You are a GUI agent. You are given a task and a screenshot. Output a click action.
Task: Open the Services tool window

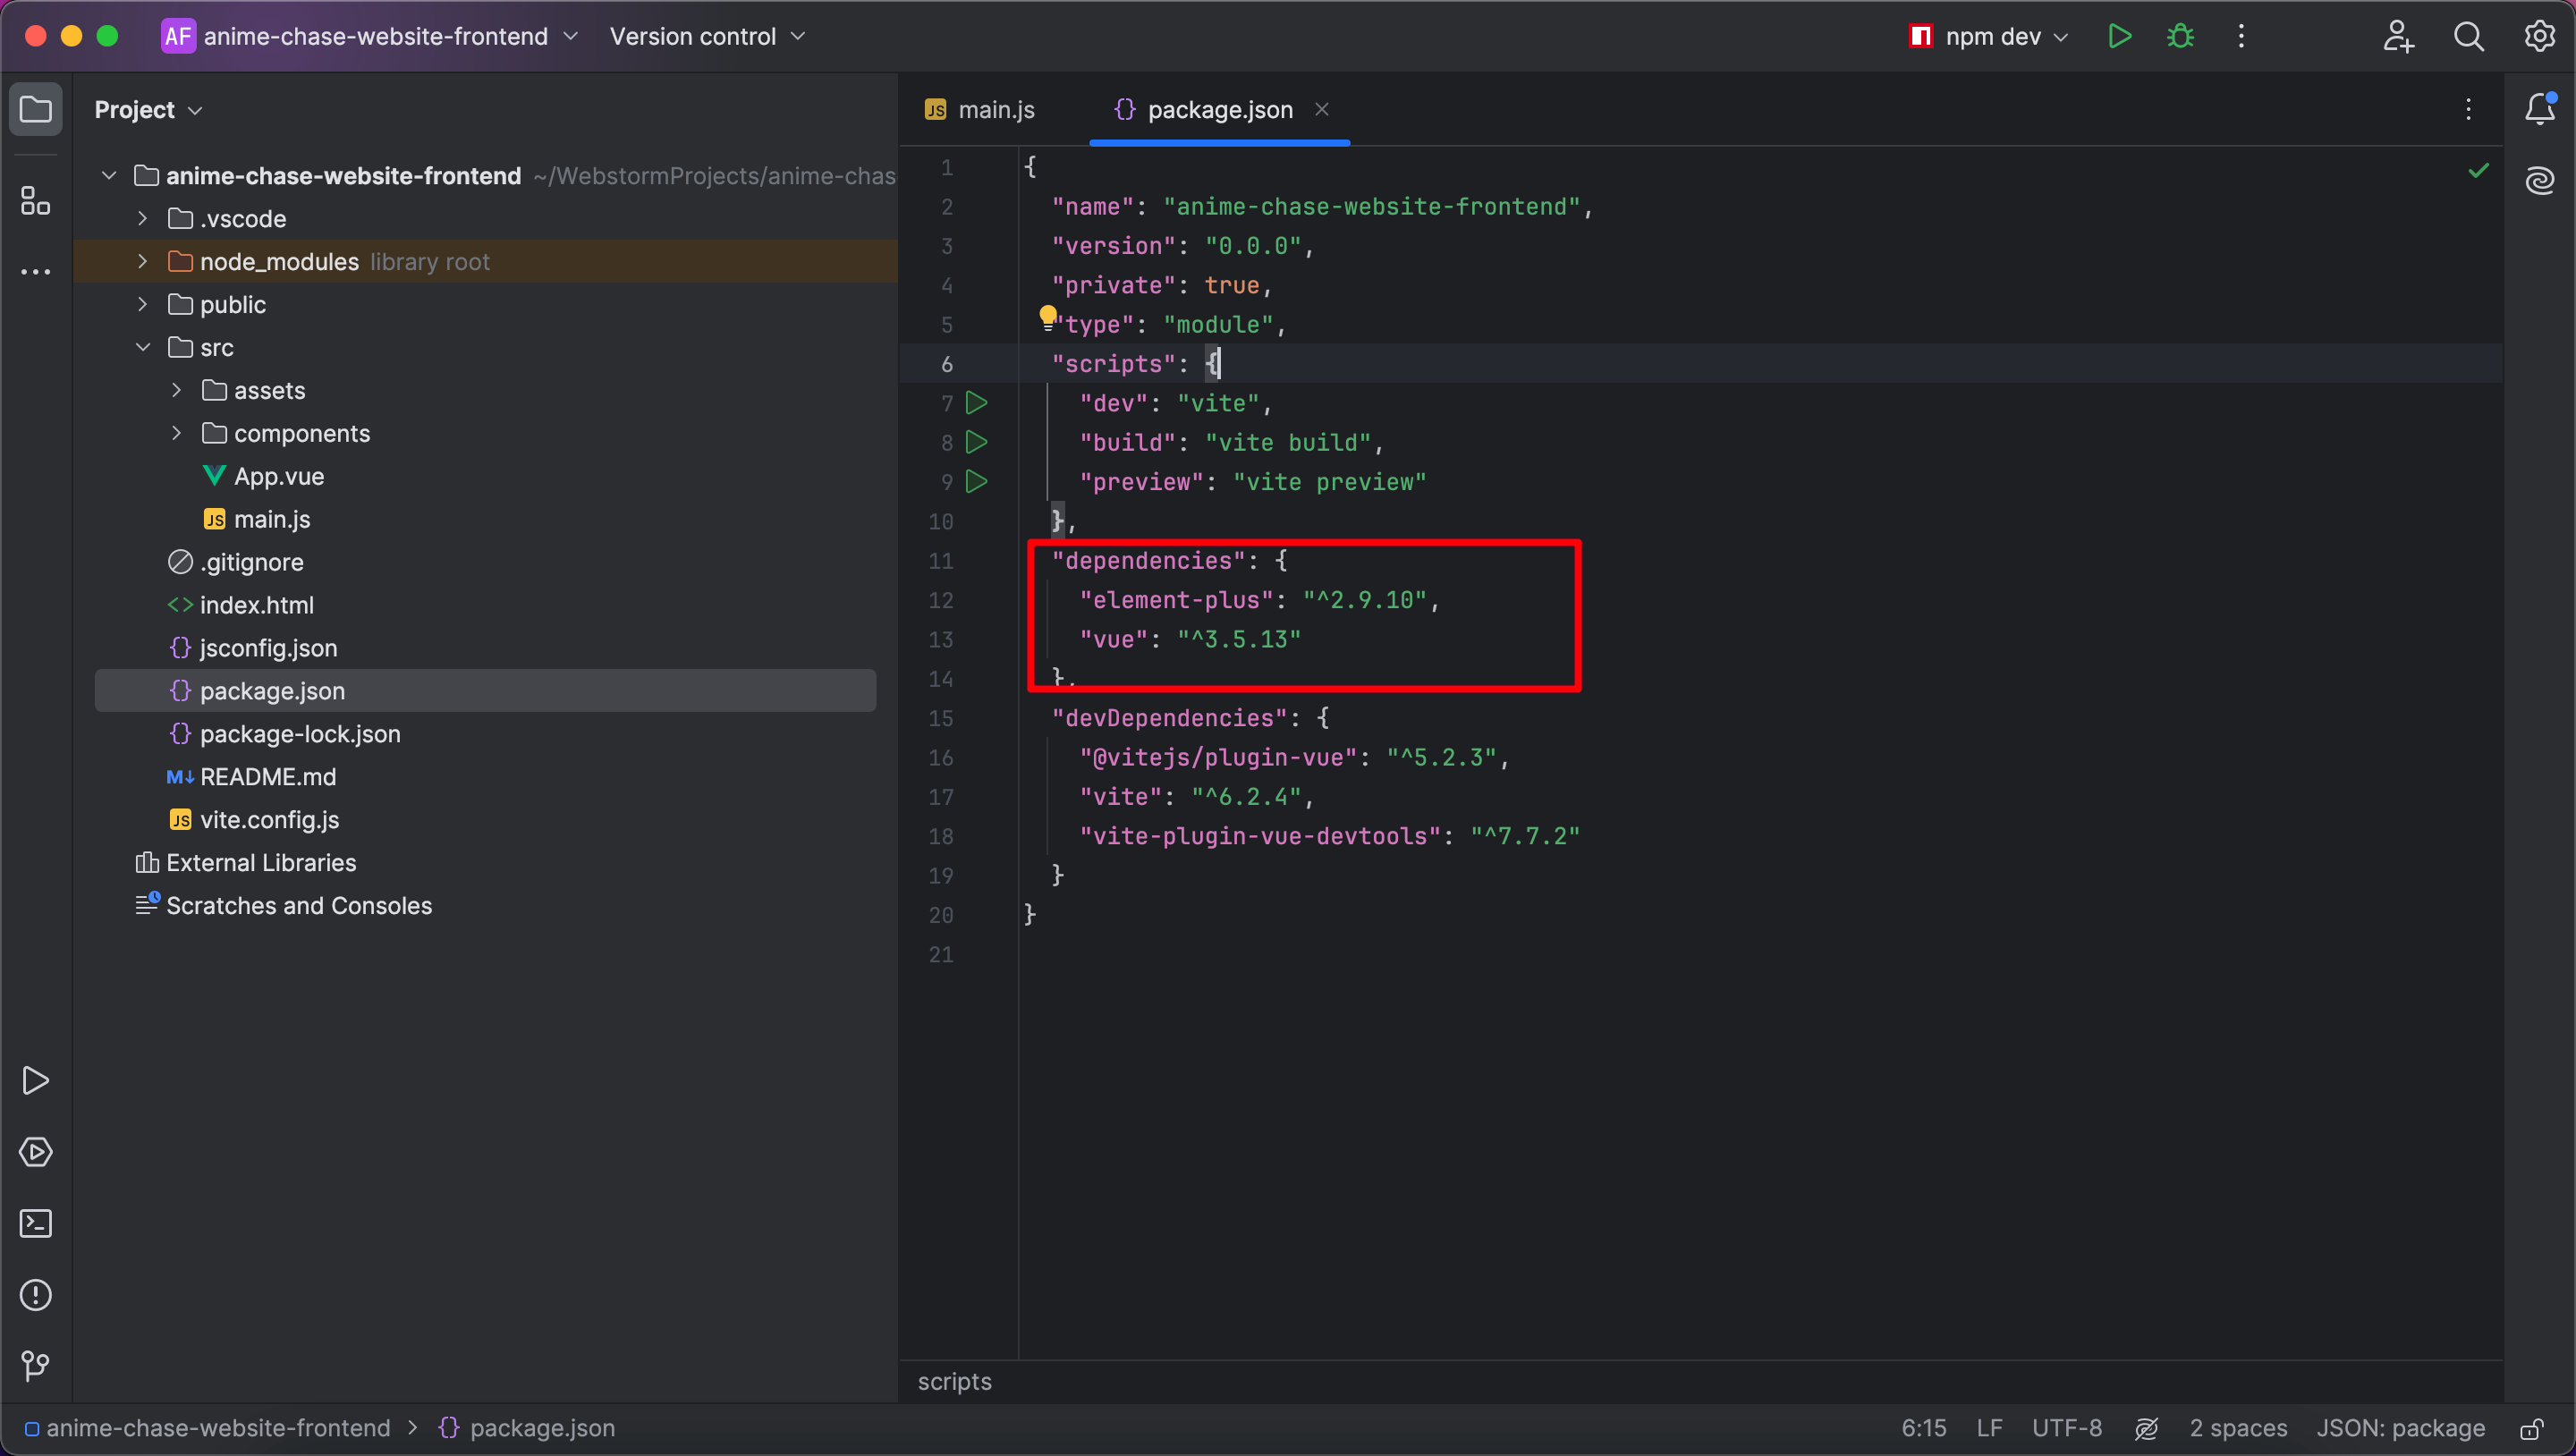click(x=36, y=1151)
